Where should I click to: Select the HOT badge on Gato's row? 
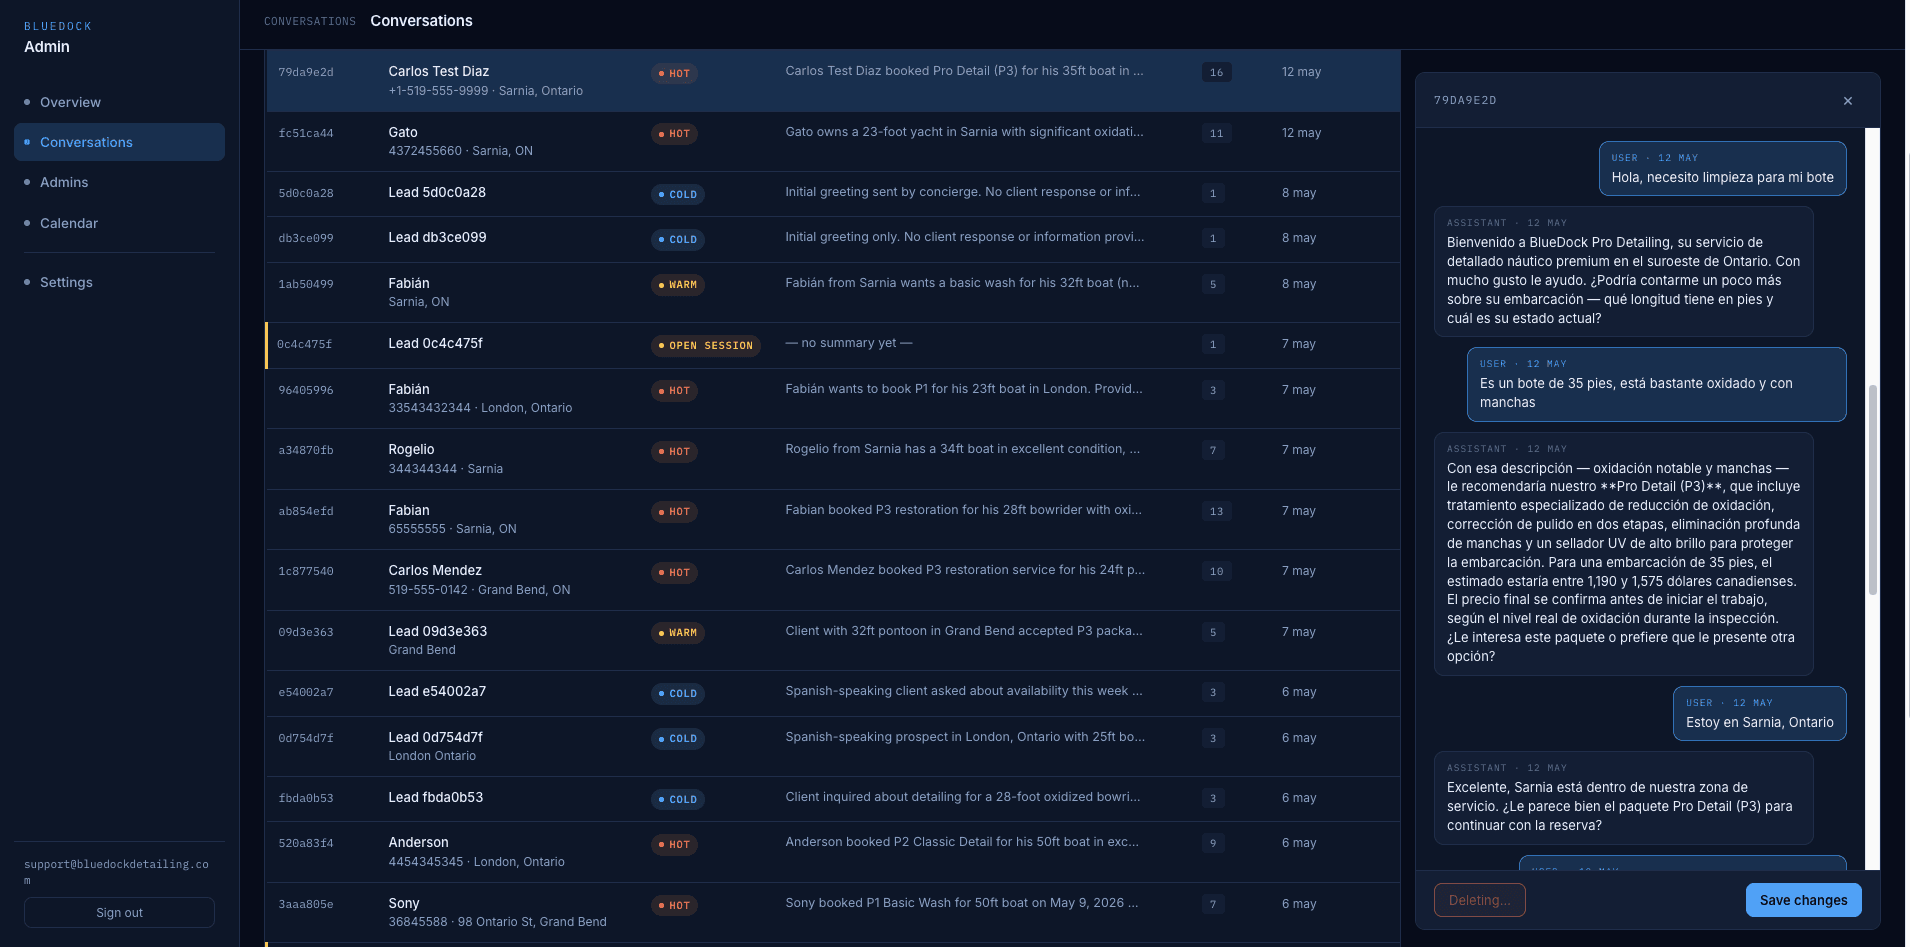click(674, 133)
